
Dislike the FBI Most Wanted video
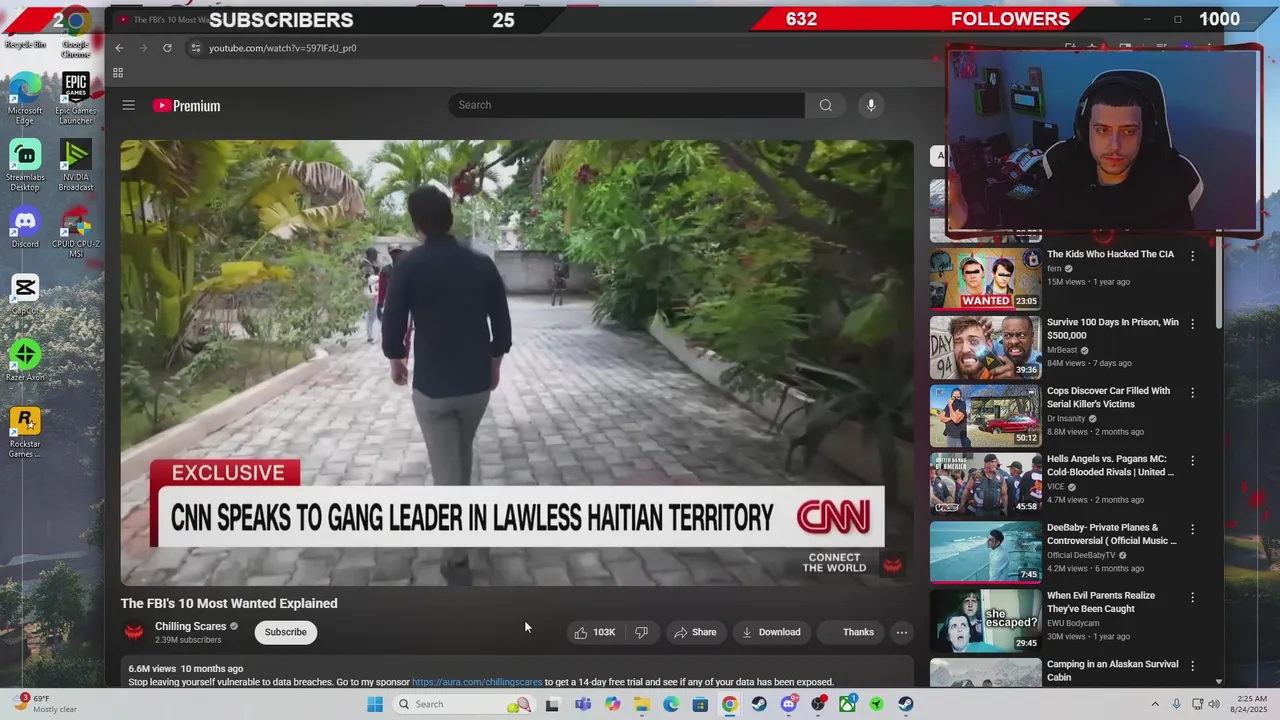point(641,632)
